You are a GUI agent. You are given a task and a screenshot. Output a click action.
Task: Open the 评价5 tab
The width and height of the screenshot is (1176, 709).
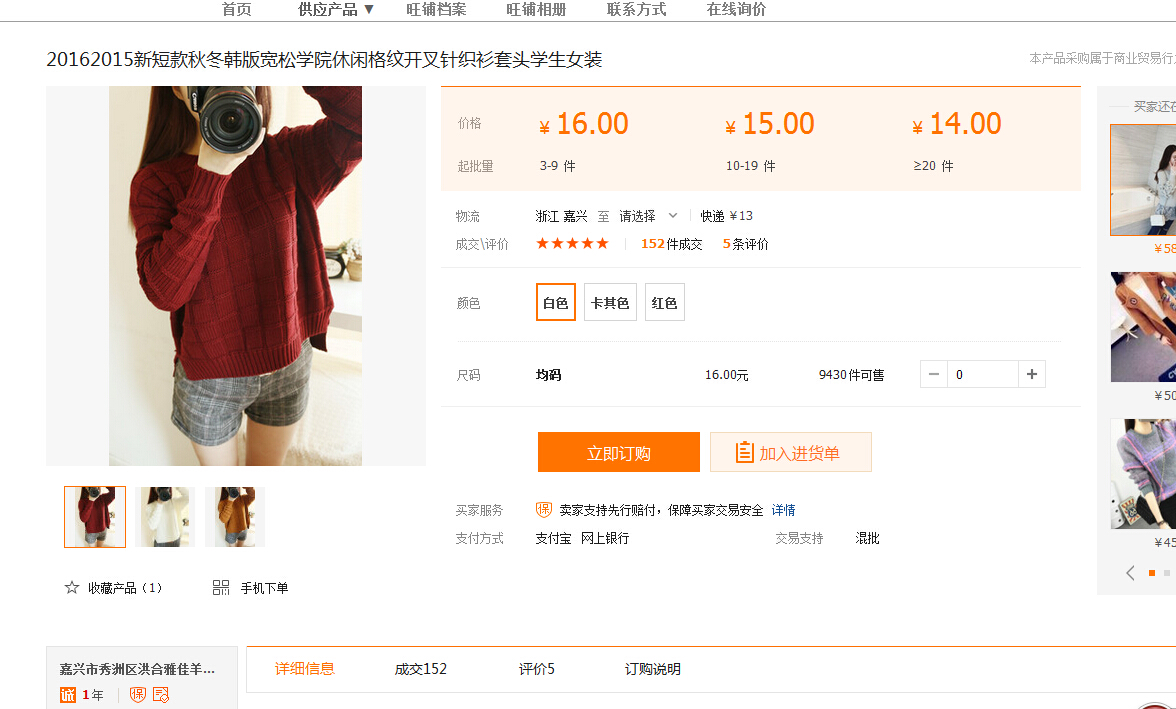pyautogui.click(x=537, y=669)
